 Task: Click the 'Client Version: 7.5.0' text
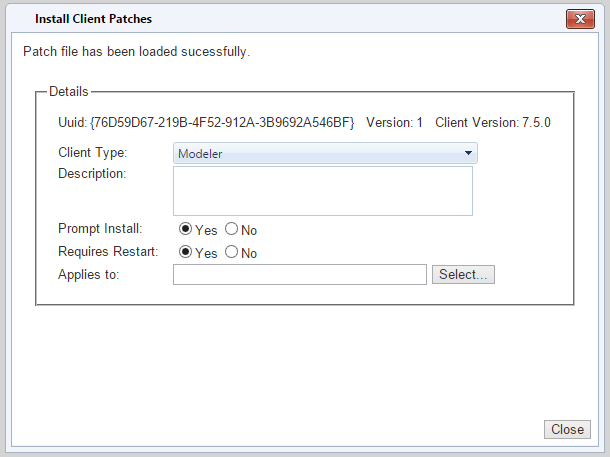[493, 123]
